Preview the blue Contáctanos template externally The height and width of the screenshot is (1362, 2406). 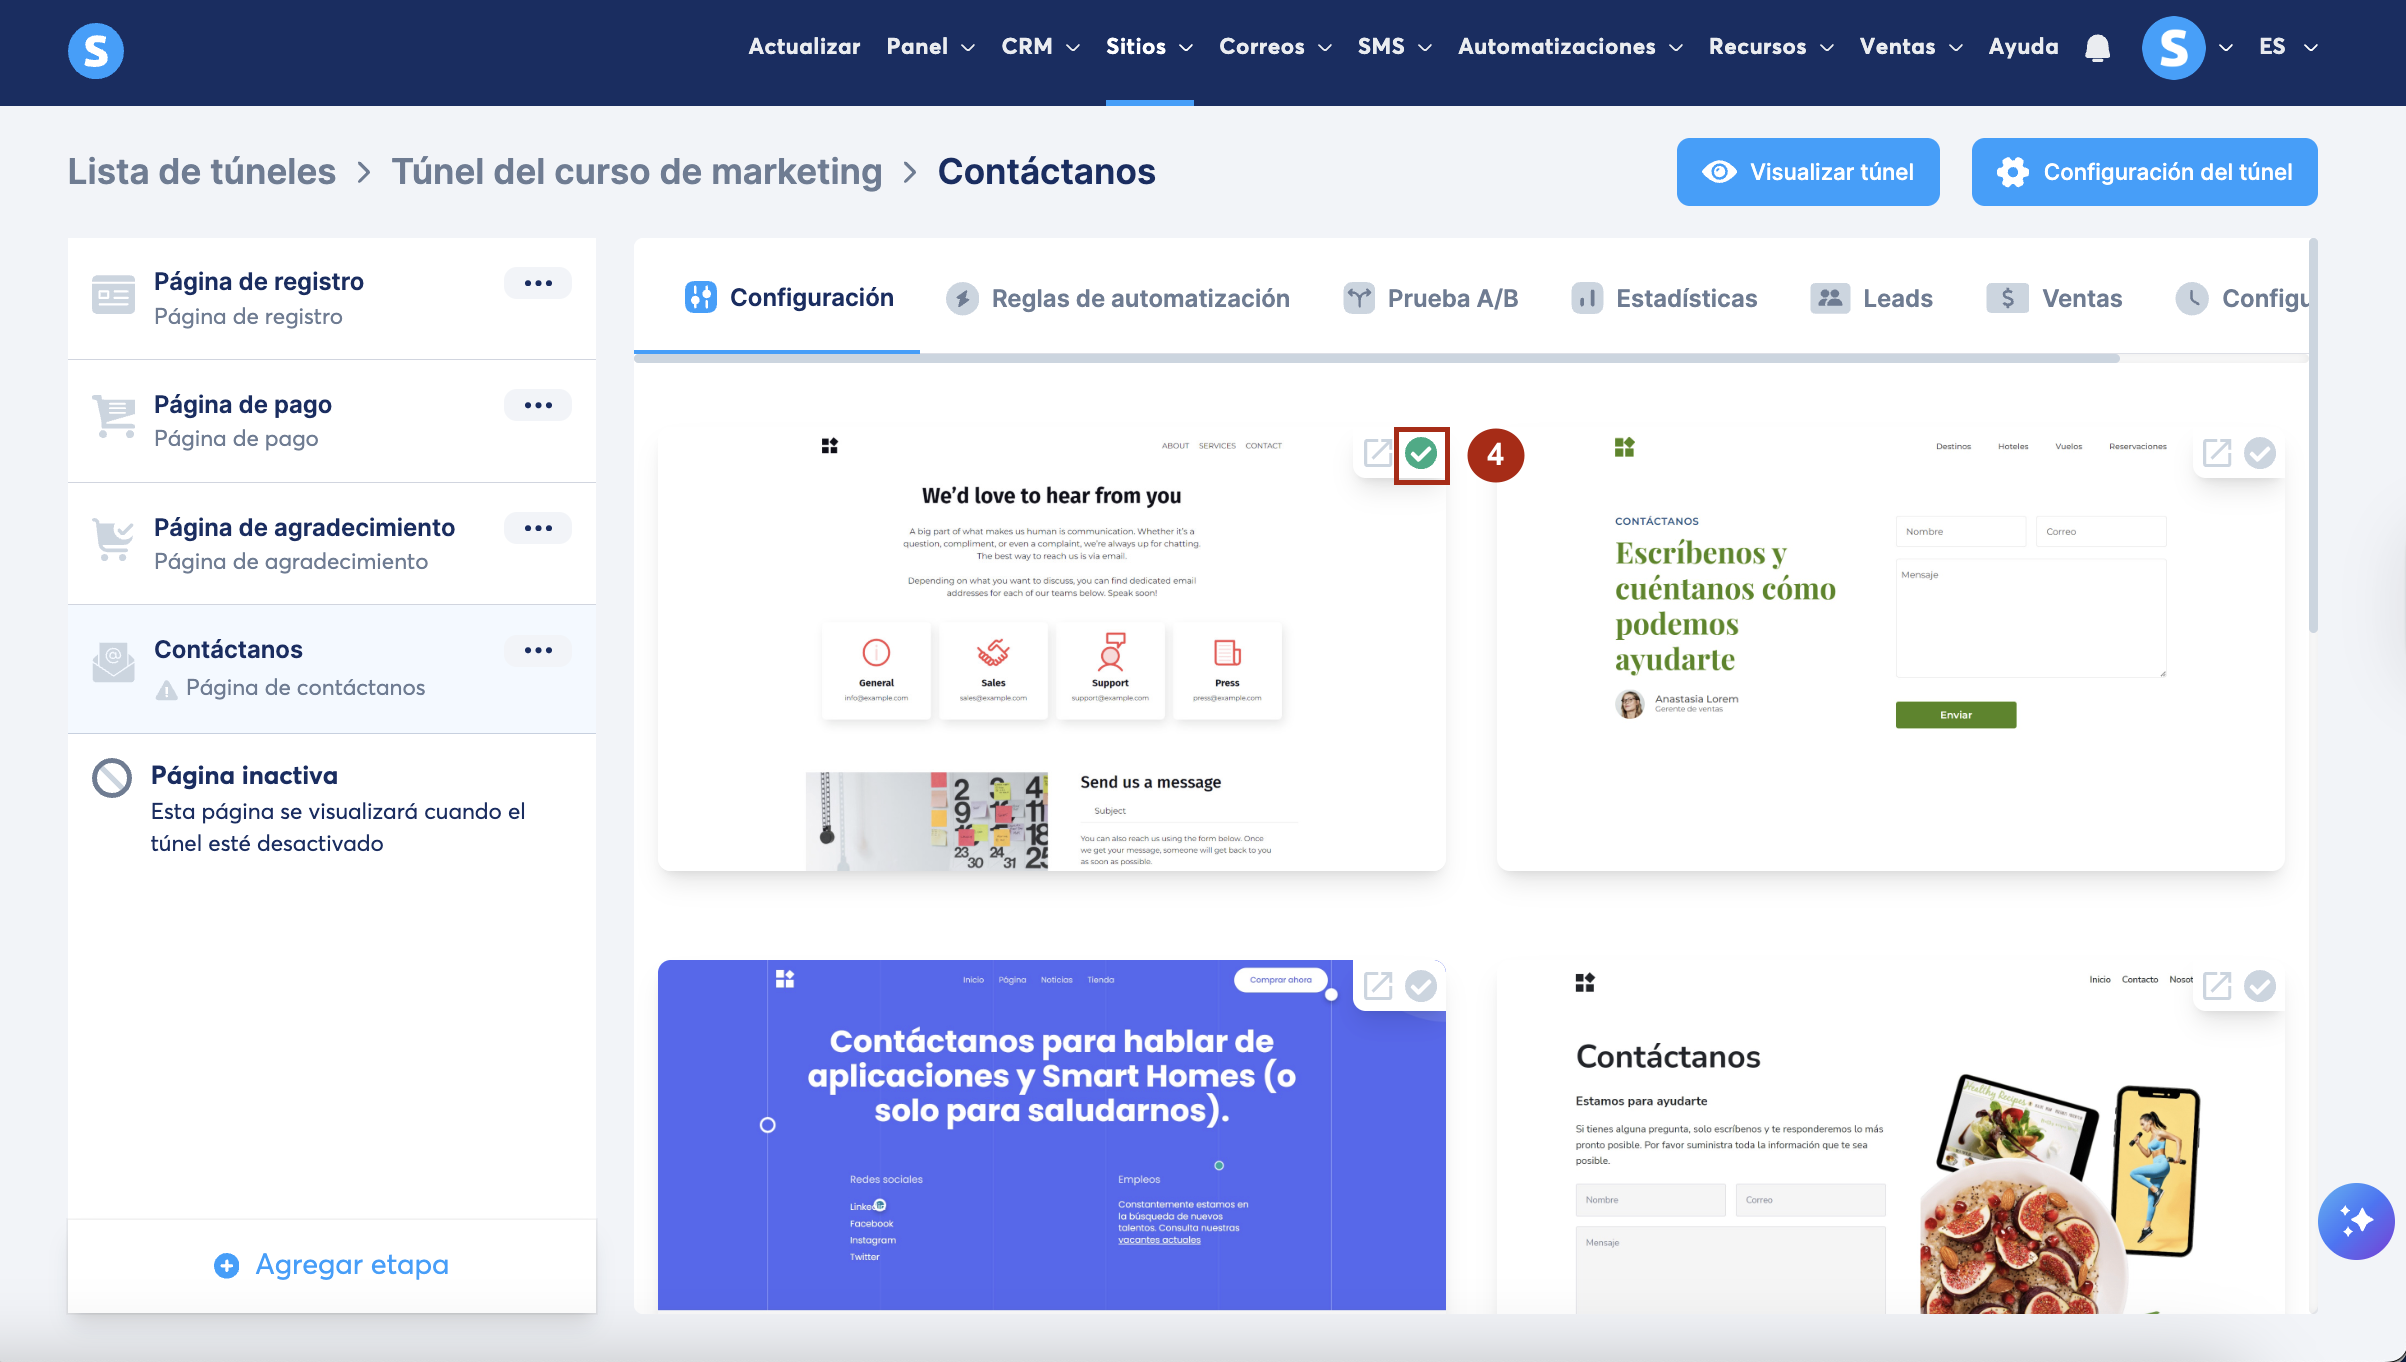point(1378,986)
